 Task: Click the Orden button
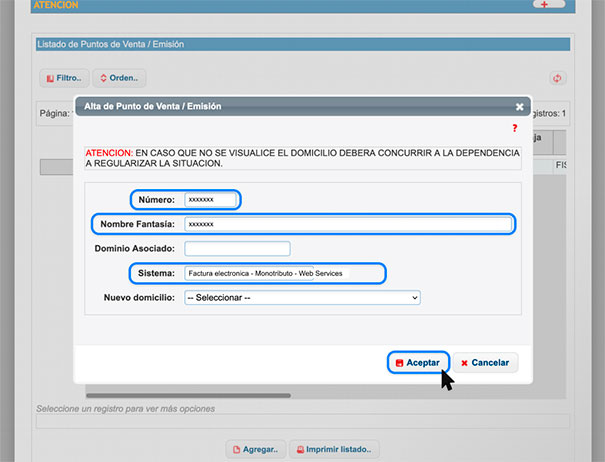tap(119, 78)
